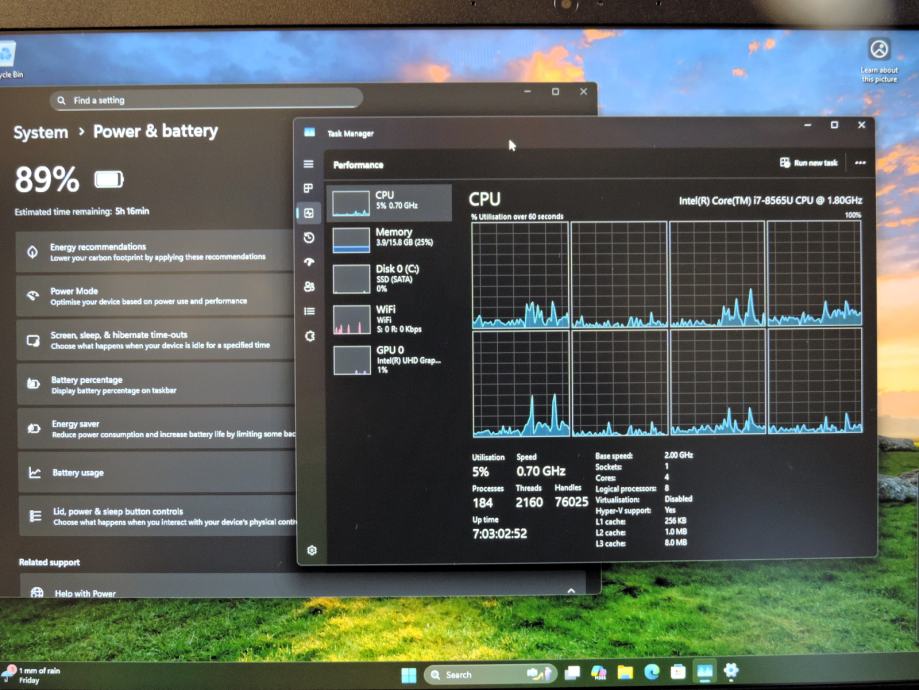919x690 pixels.
Task: Open Users page in Task Manager sidebar
Action: [309, 287]
